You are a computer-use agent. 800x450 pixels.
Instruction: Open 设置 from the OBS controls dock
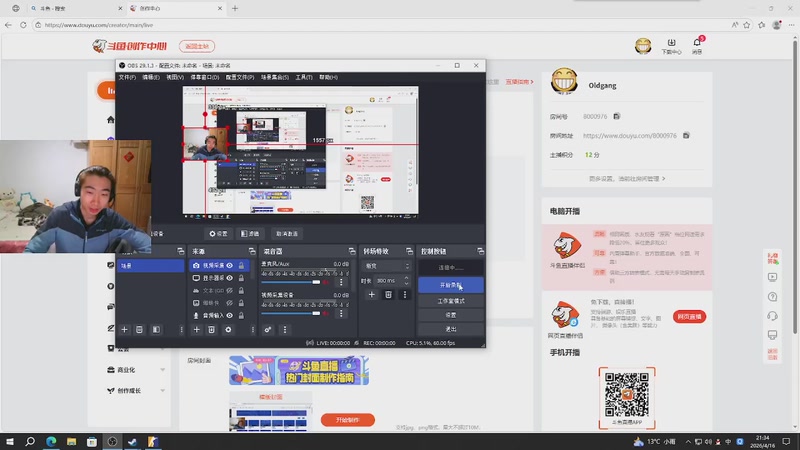pyautogui.click(x=451, y=315)
